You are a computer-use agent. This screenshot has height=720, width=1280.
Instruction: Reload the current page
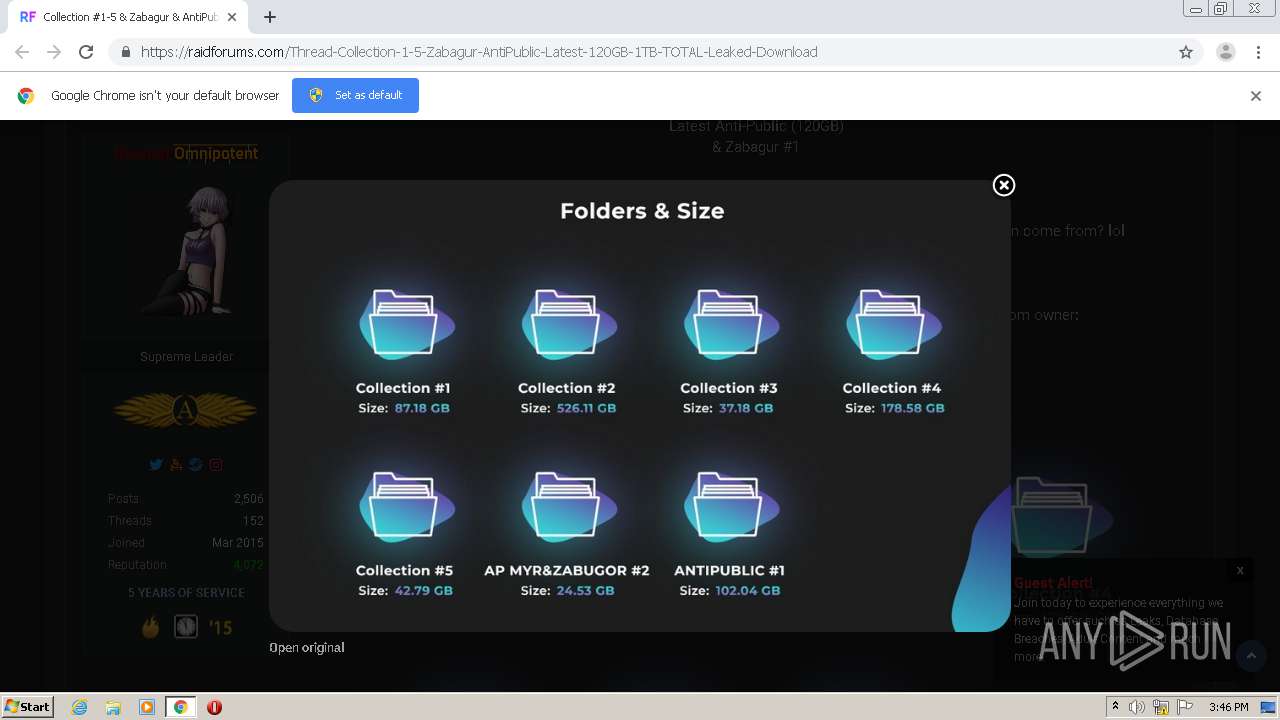[86, 52]
